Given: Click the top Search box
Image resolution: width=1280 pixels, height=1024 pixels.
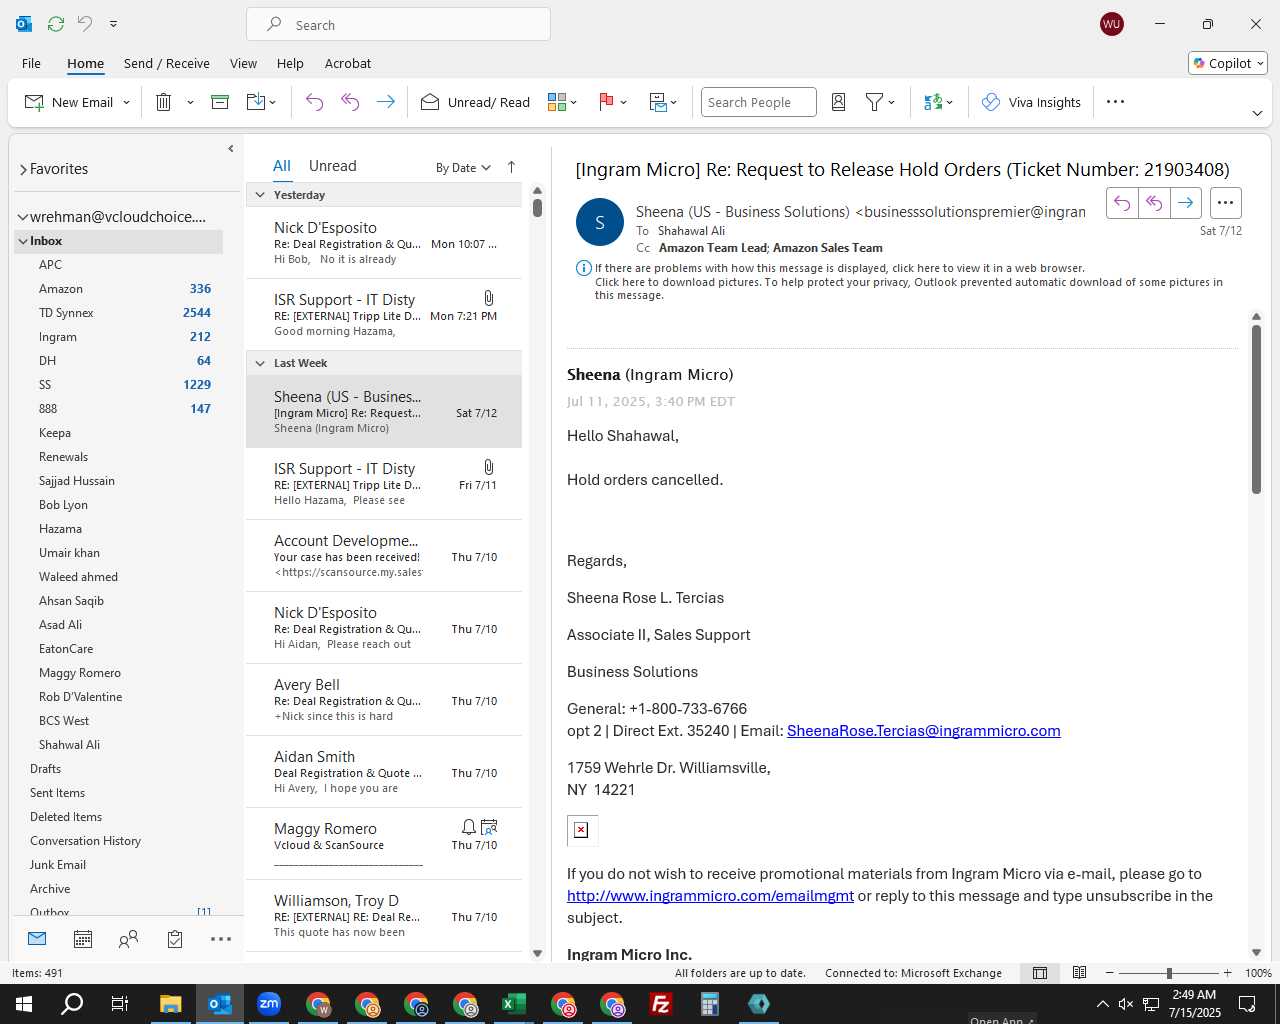Looking at the screenshot, I should tap(398, 25).
